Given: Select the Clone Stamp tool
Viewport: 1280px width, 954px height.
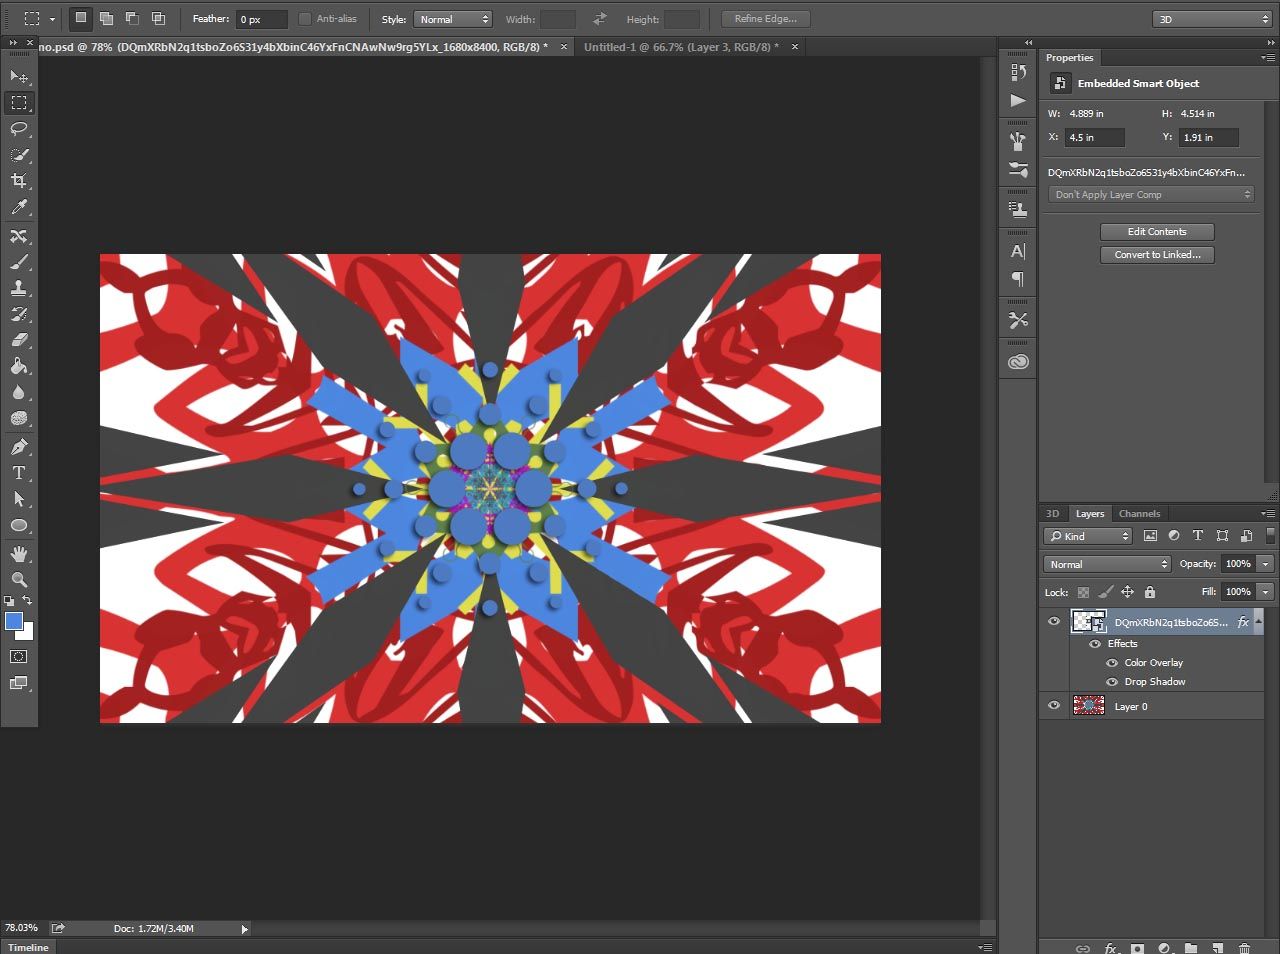Looking at the screenshot, I should [x=19, y=288].
